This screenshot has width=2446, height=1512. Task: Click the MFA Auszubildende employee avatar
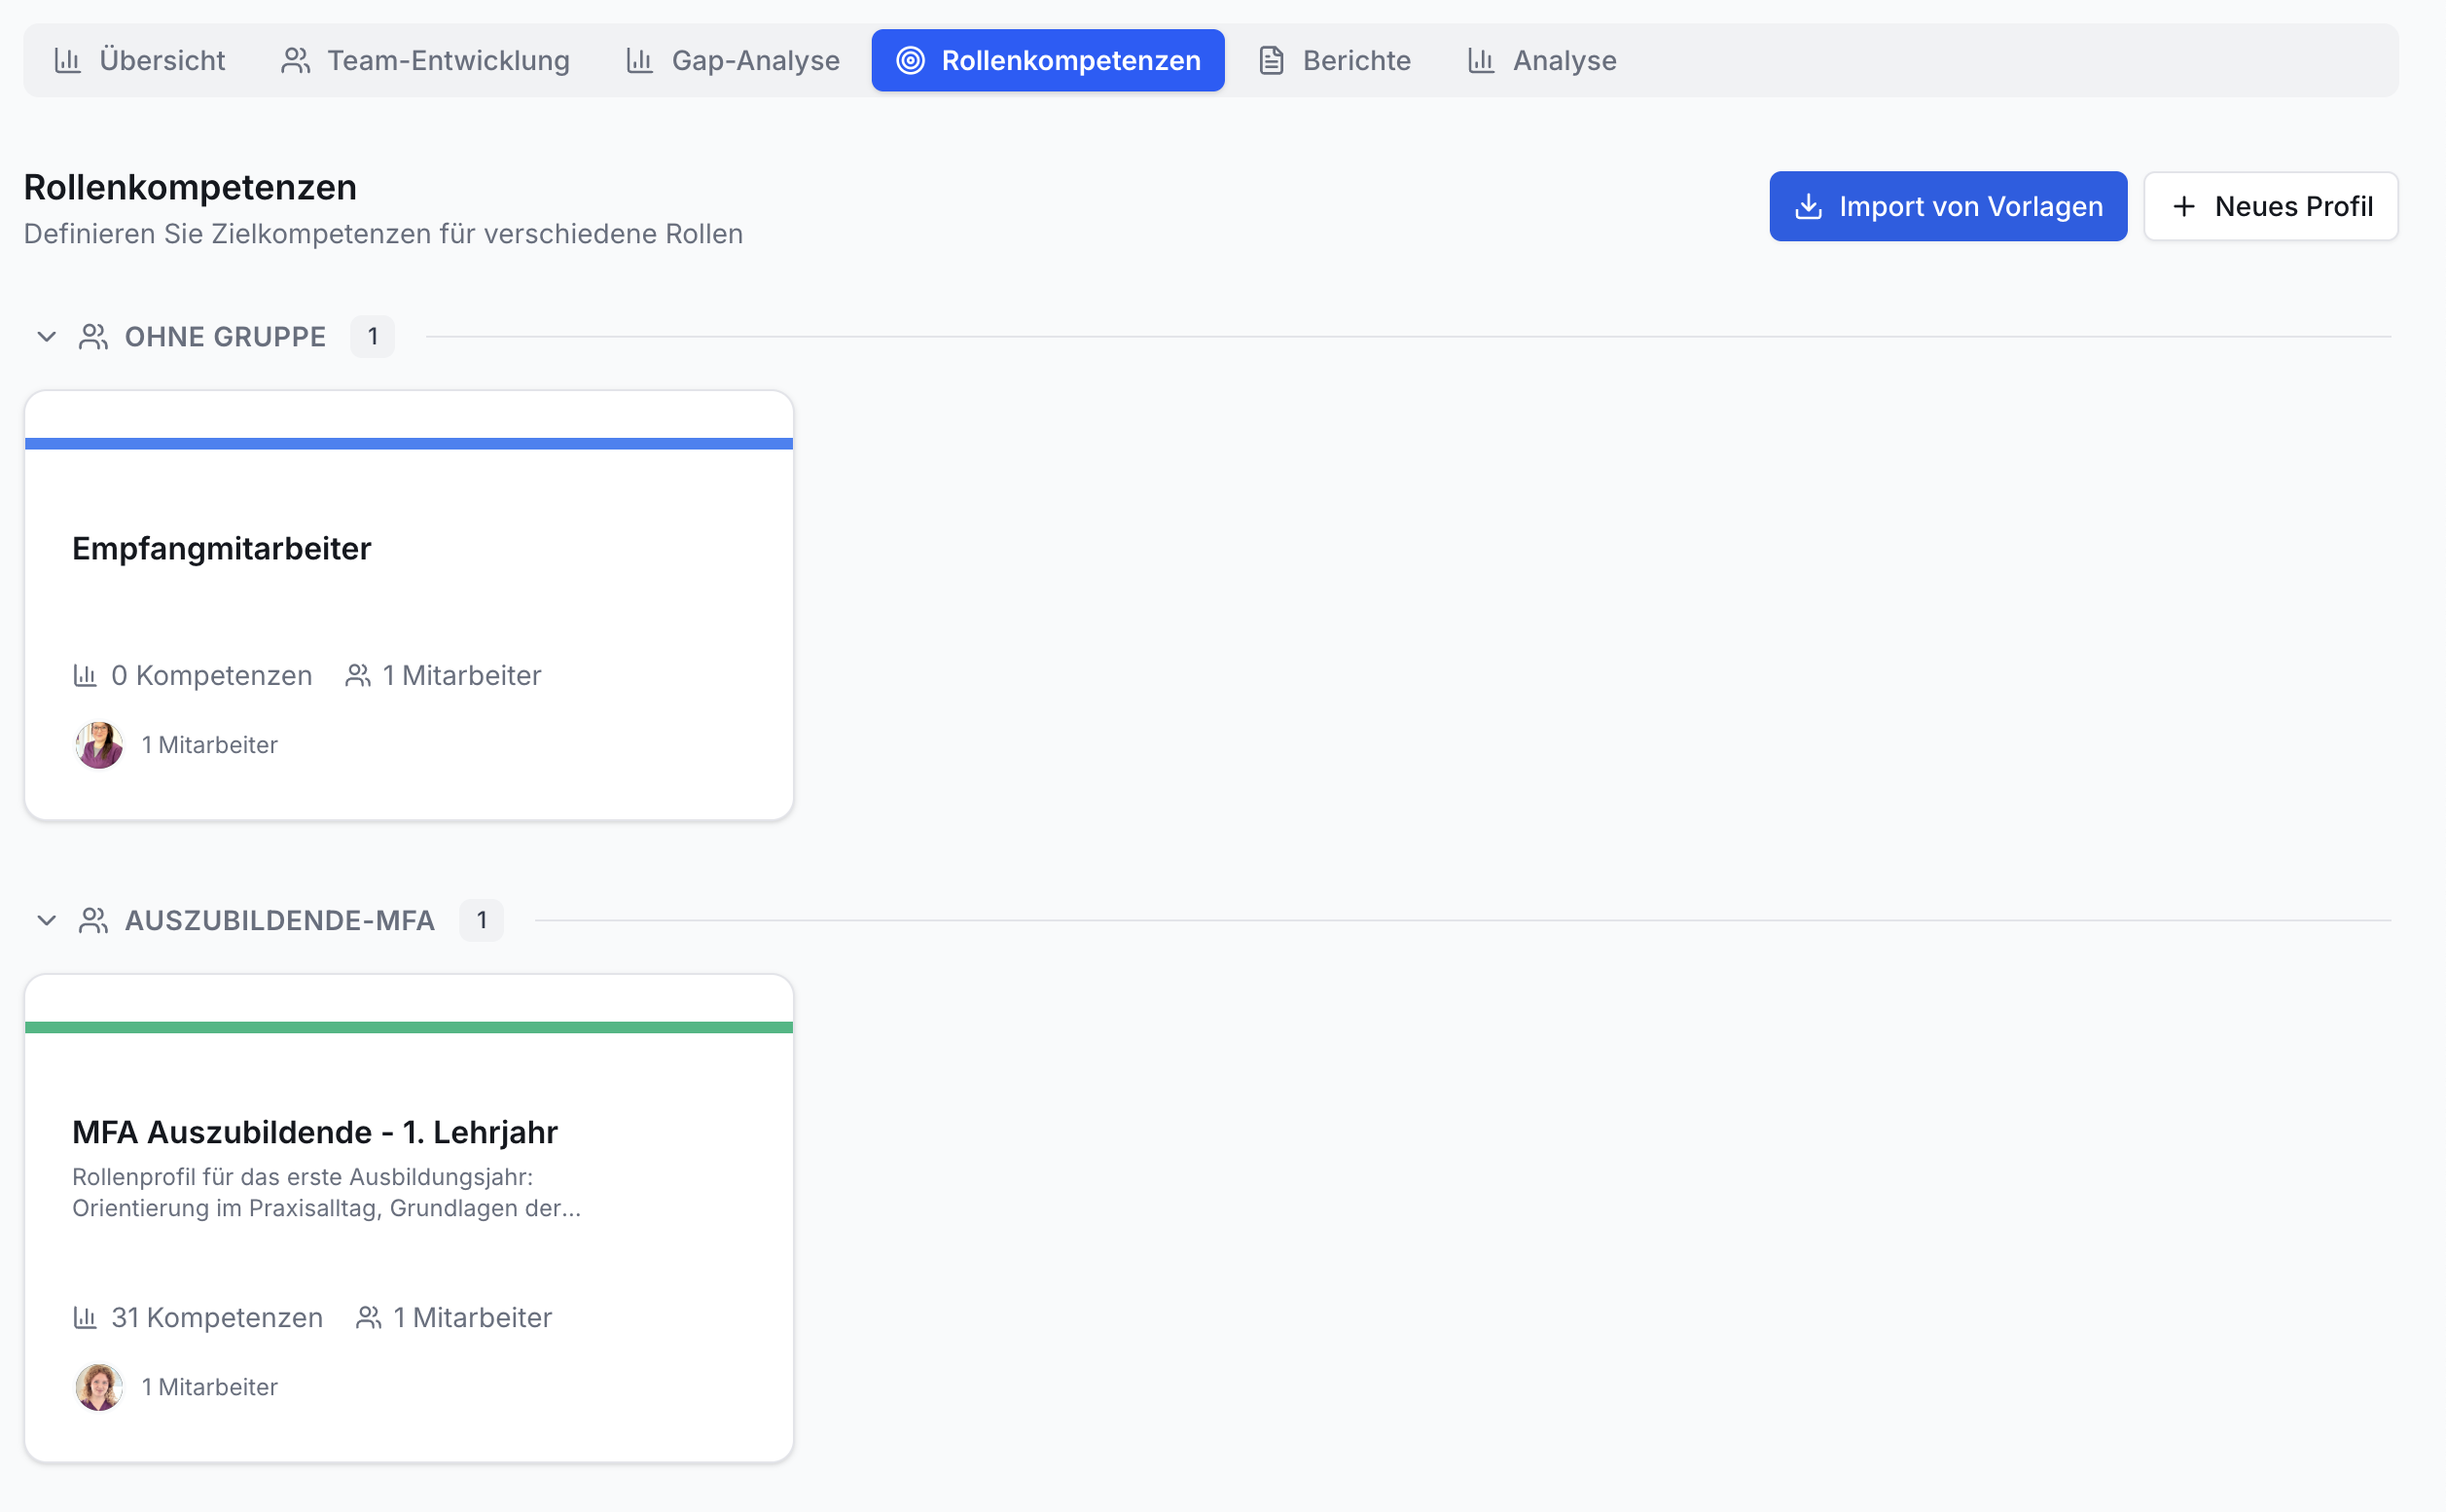pyautogui.click(x=99, y=1387)
